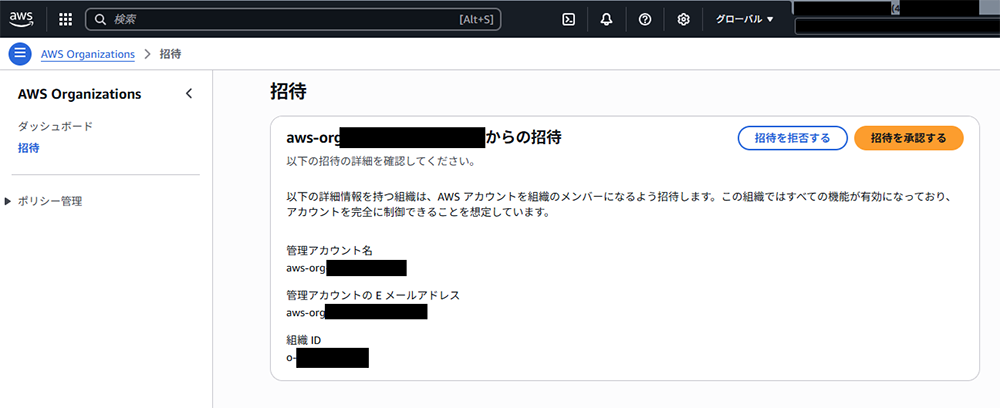
Task: Open the グローバル region dropdown
Action: [744, 19]
